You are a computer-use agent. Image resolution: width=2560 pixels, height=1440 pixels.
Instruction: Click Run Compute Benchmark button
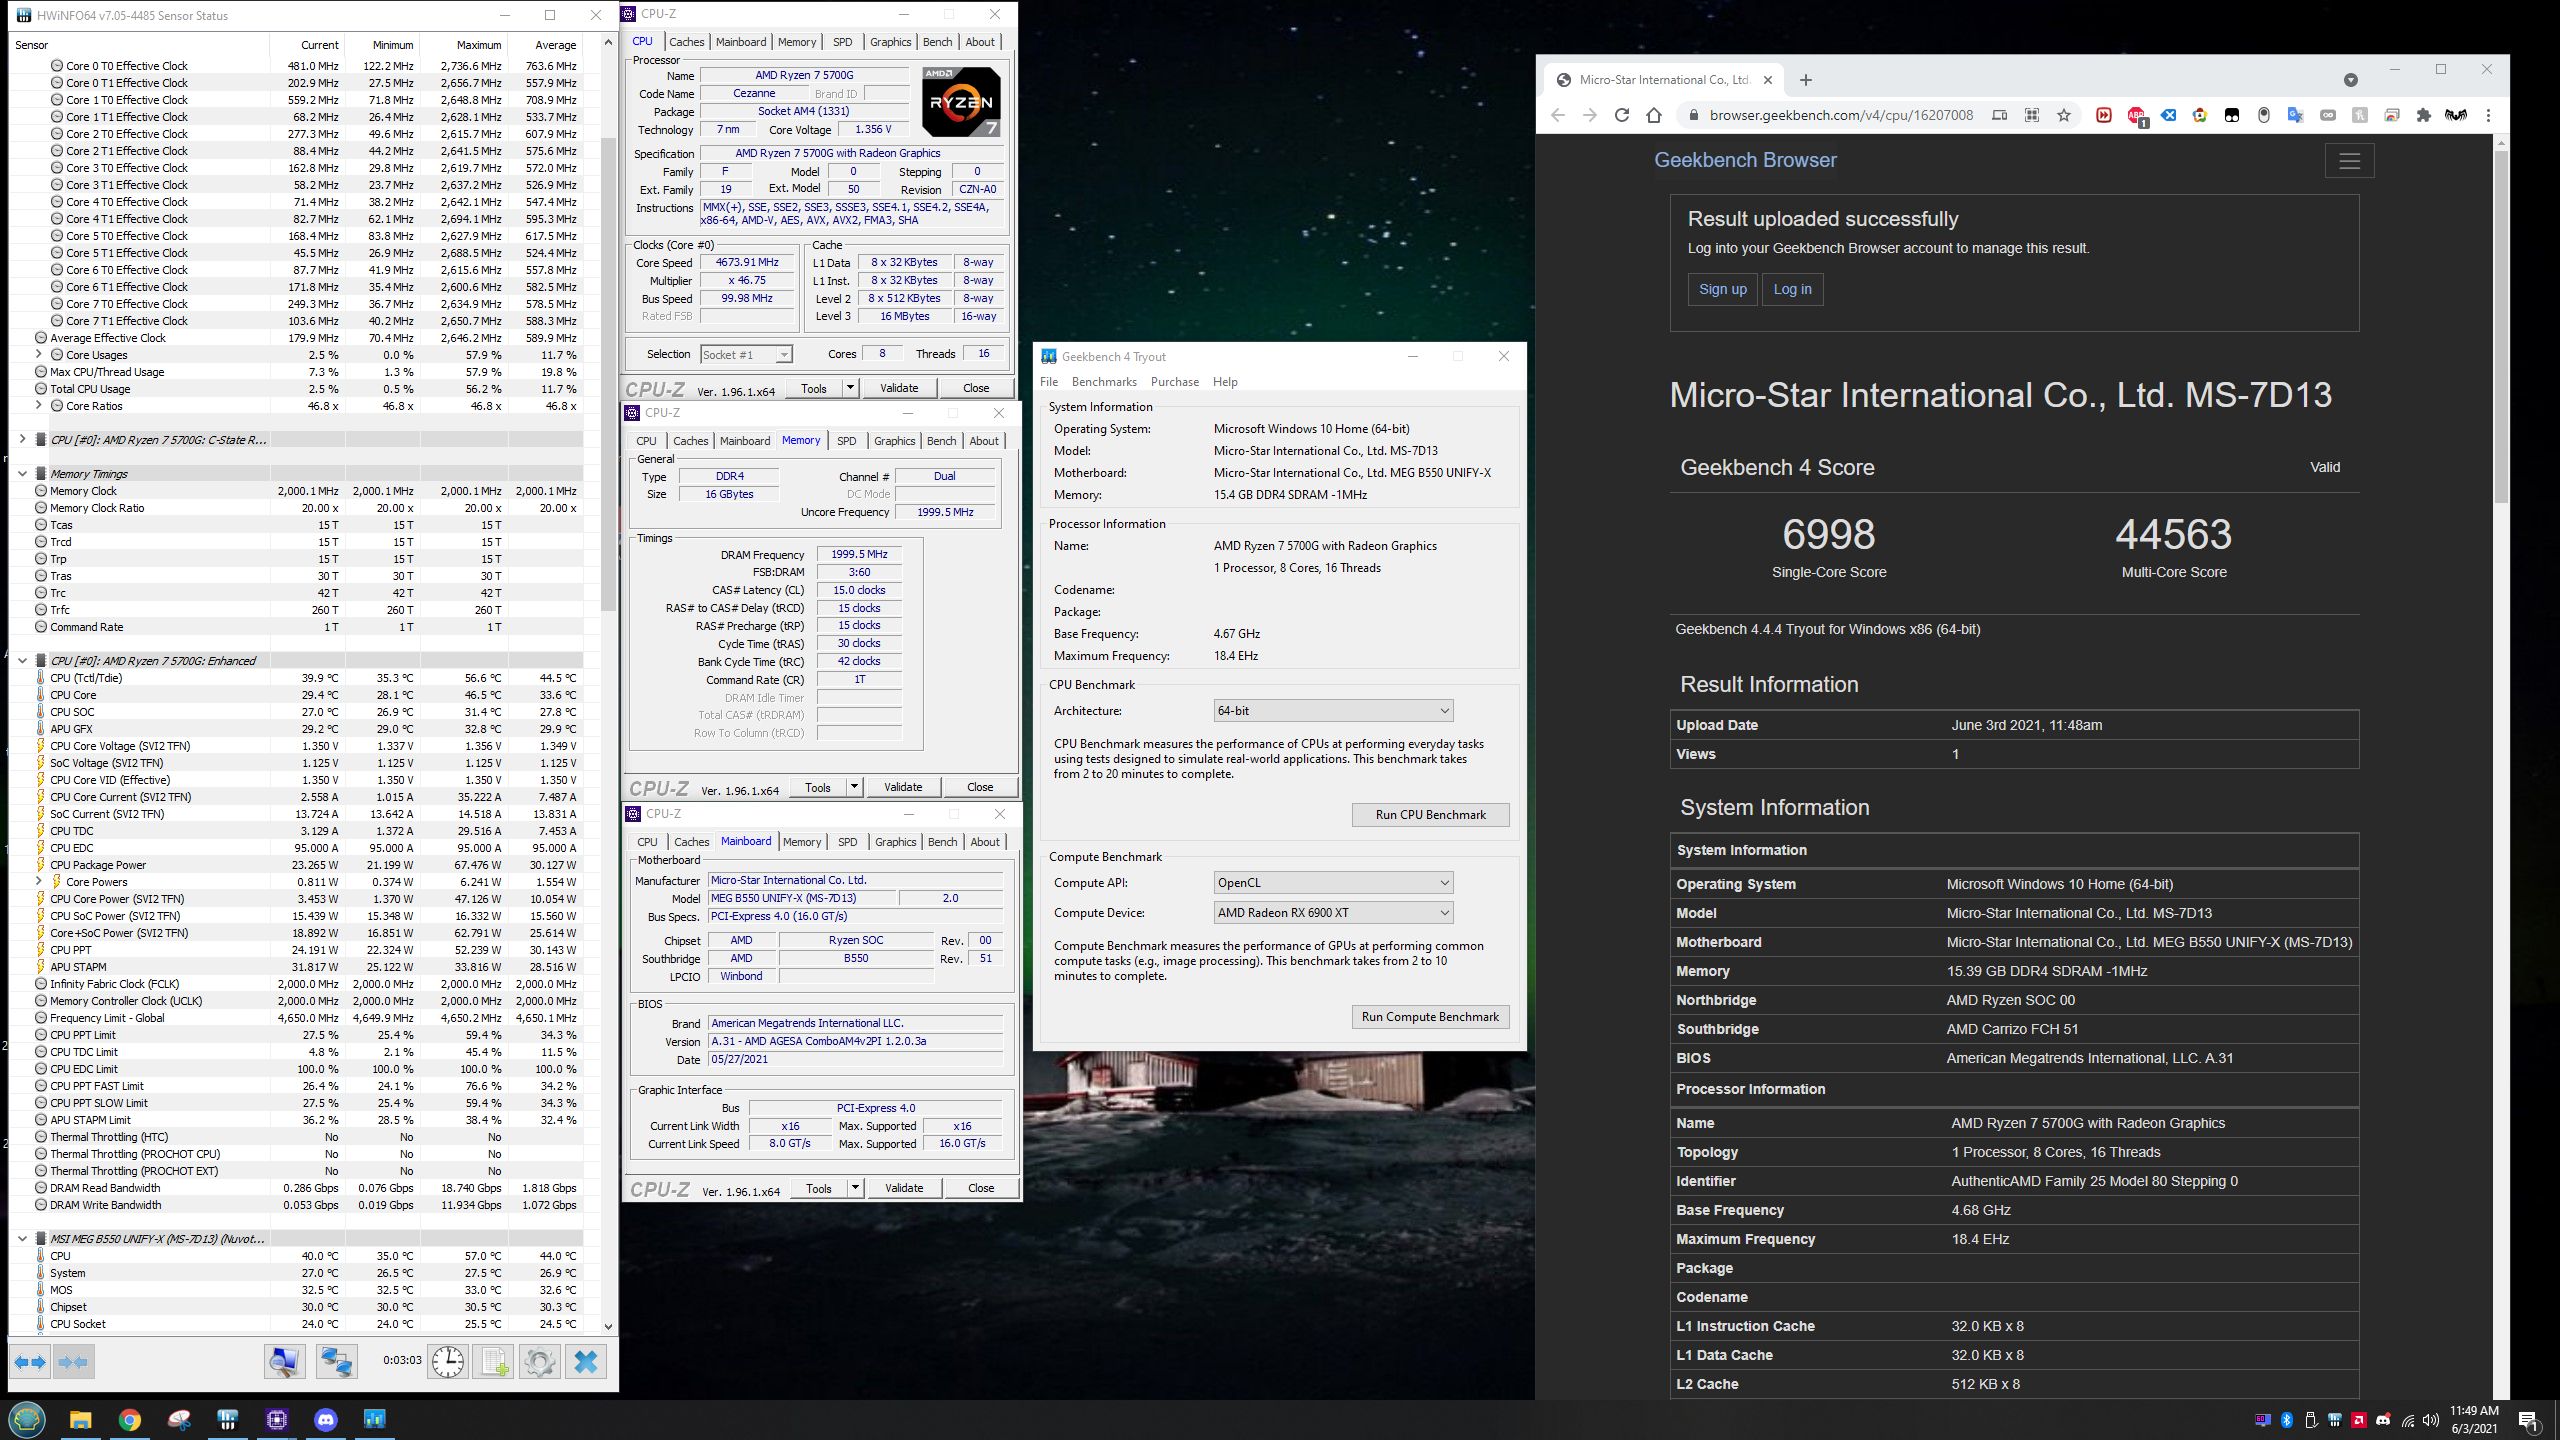coord(1430,1017)
